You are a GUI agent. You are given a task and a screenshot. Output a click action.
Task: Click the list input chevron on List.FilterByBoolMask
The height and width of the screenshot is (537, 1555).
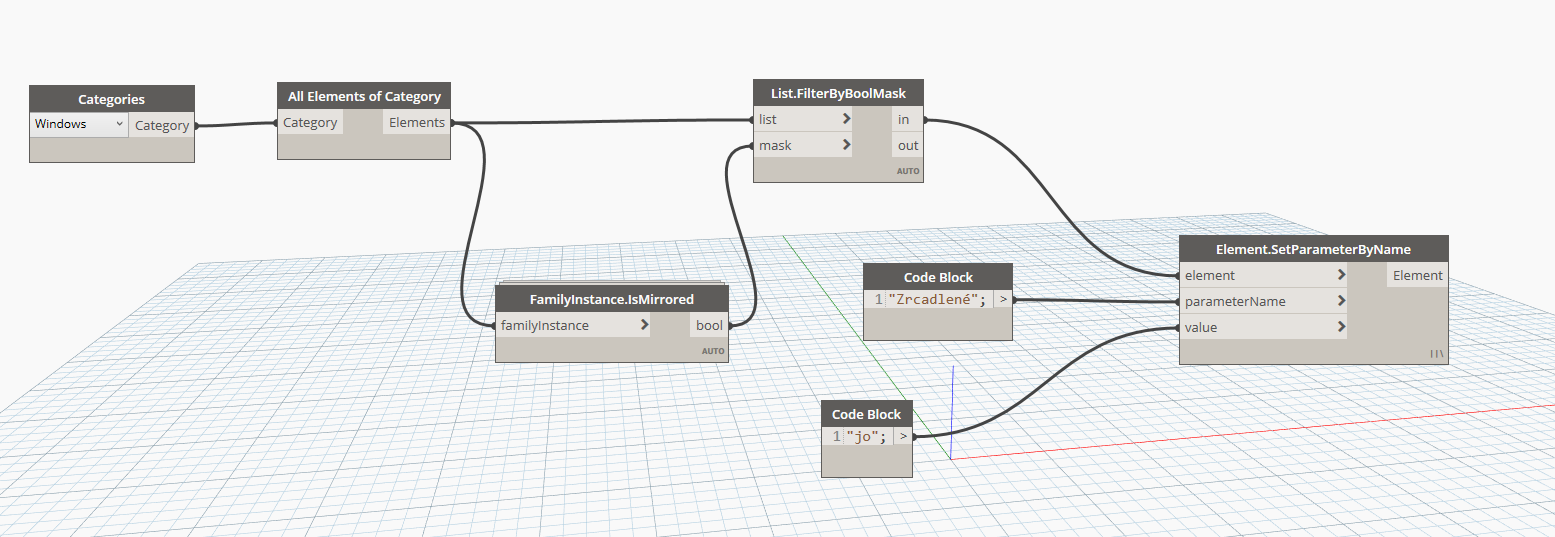coord(846,119)
